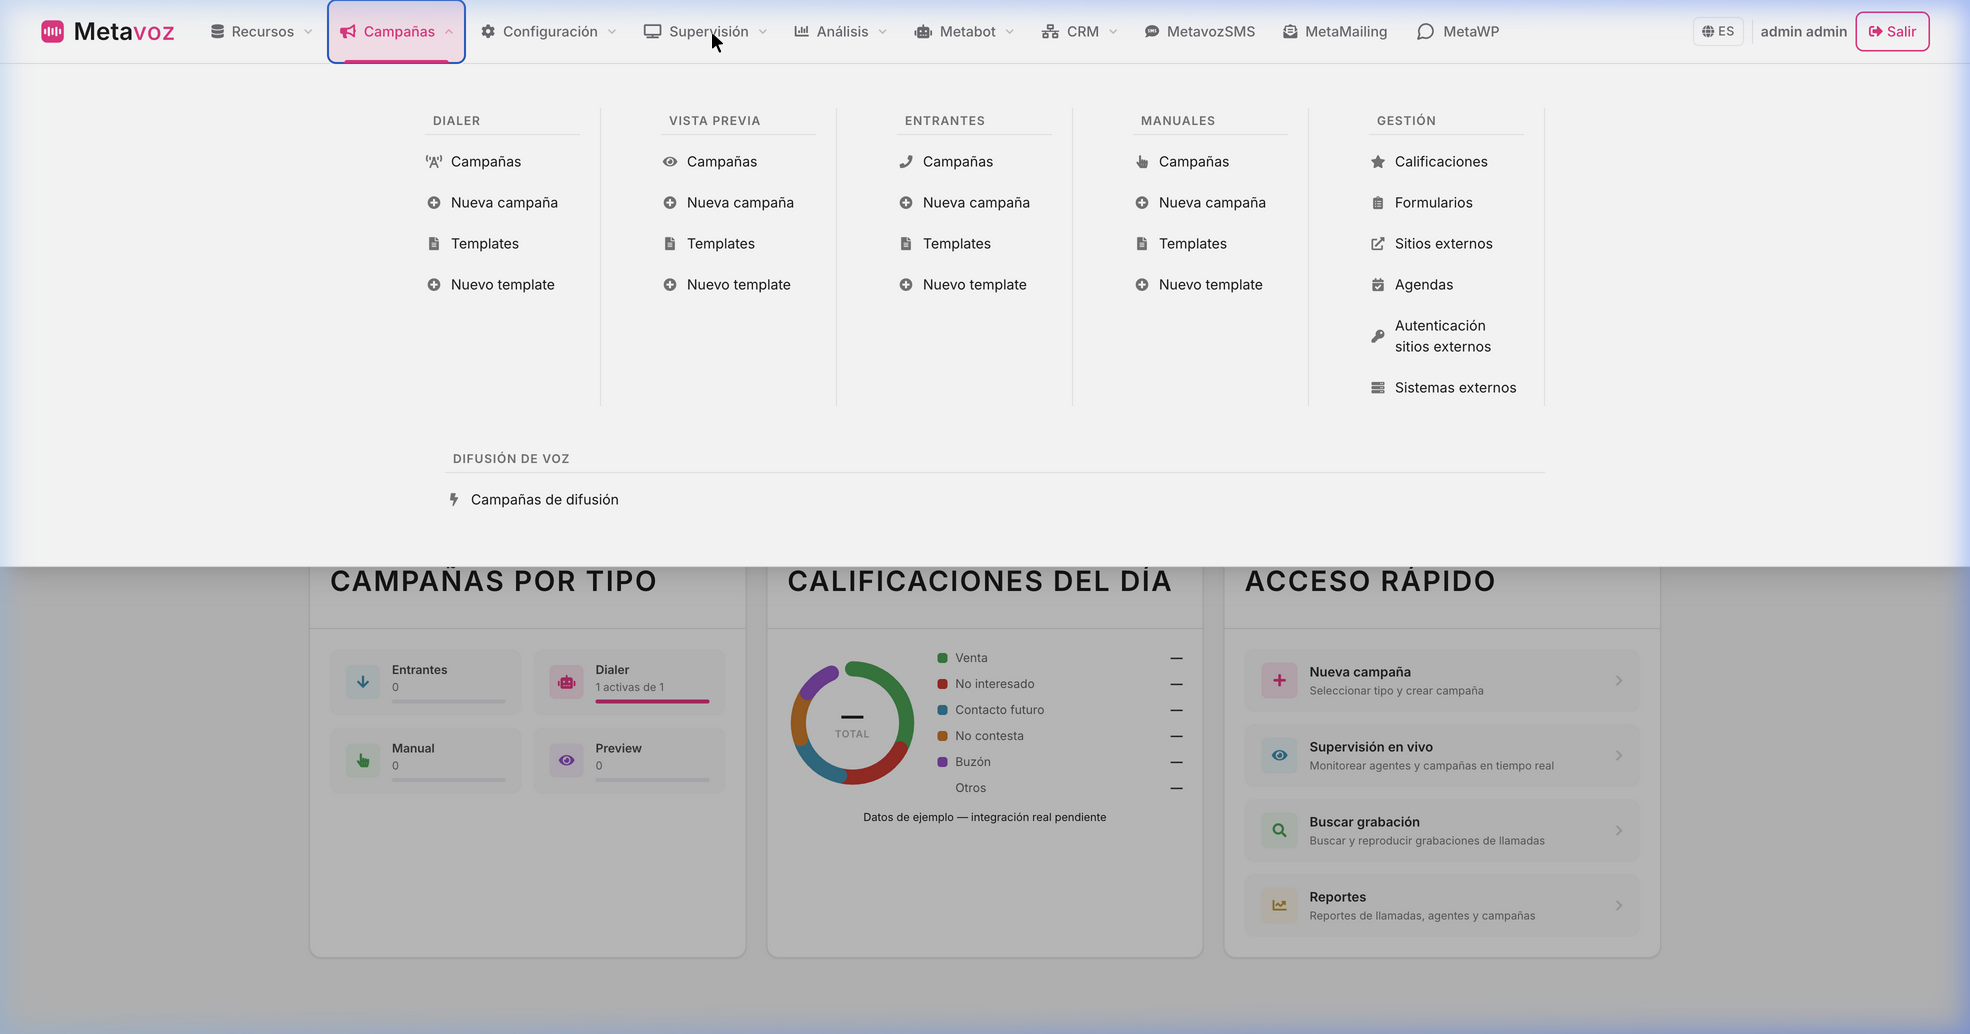This screenshot has height=1034, width=1970.
Task: Open Templates under Manuales
Action: click(x=1193, y=244)
